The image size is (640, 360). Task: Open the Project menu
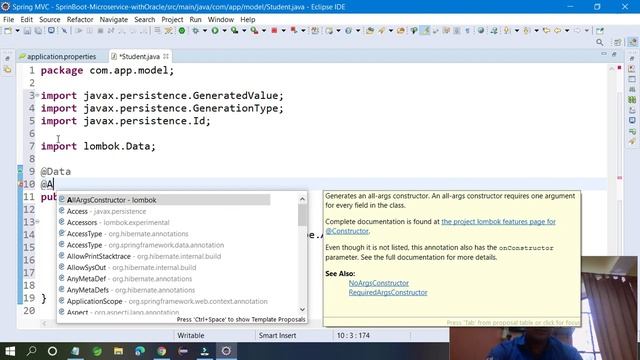click(x=172, y=20)
